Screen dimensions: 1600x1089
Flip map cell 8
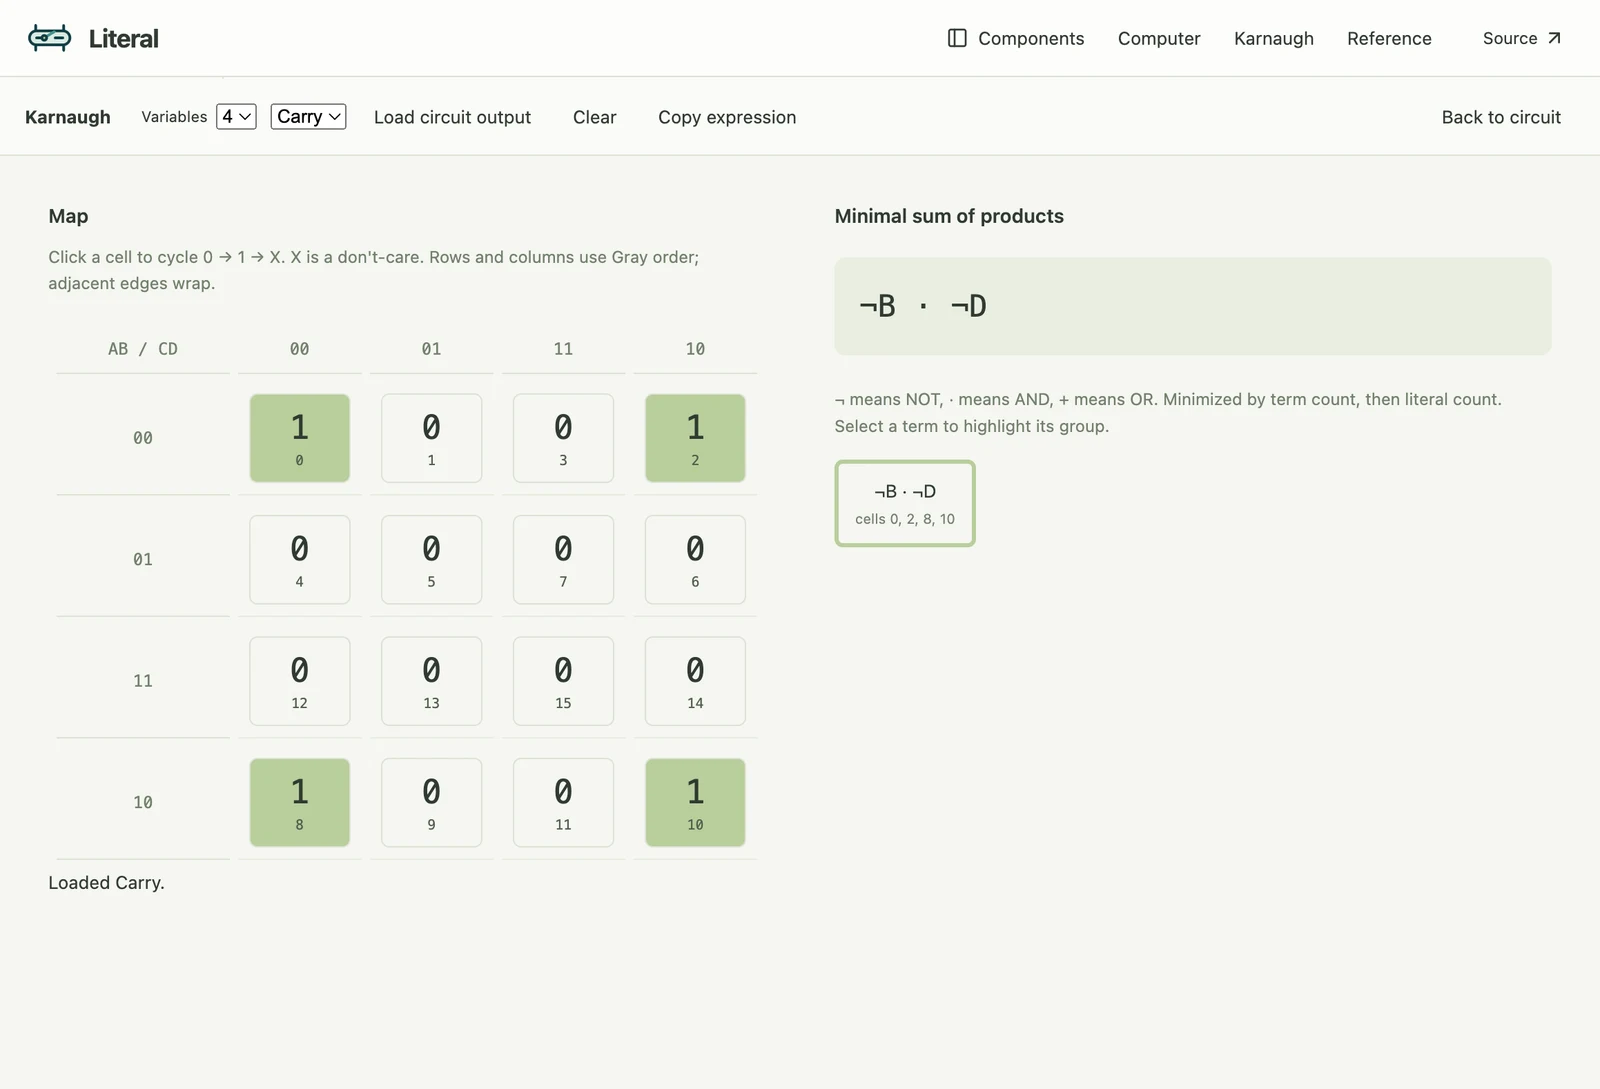click(x=299, y=803)
